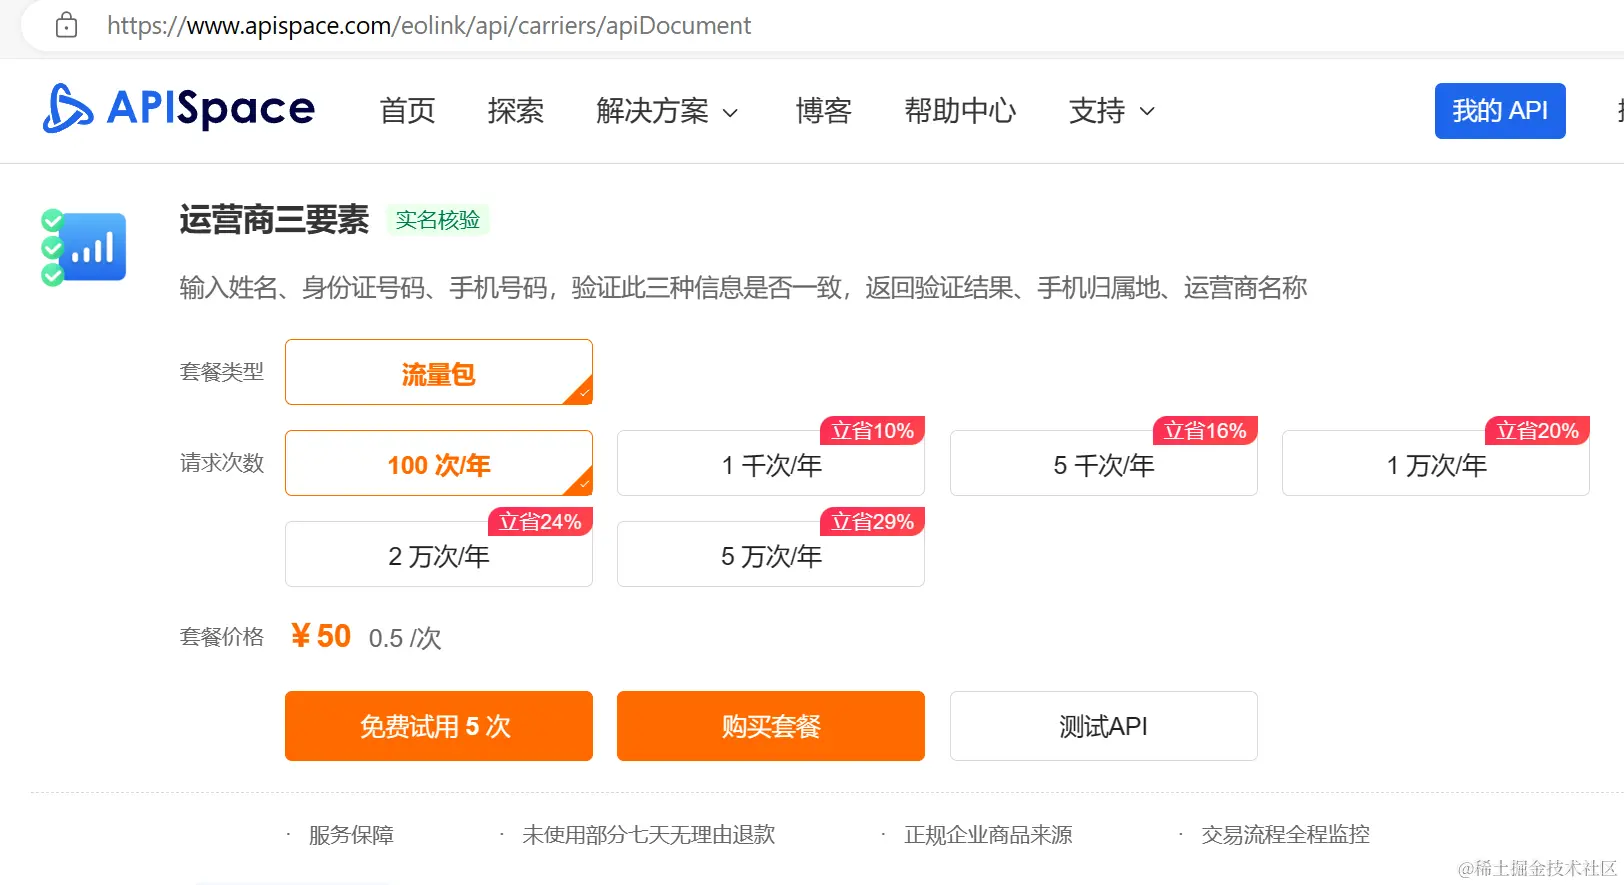Click the 立省16% discount badge
The width and height of the screenshot is (1624, 885).
click(x=1205, y=430)
